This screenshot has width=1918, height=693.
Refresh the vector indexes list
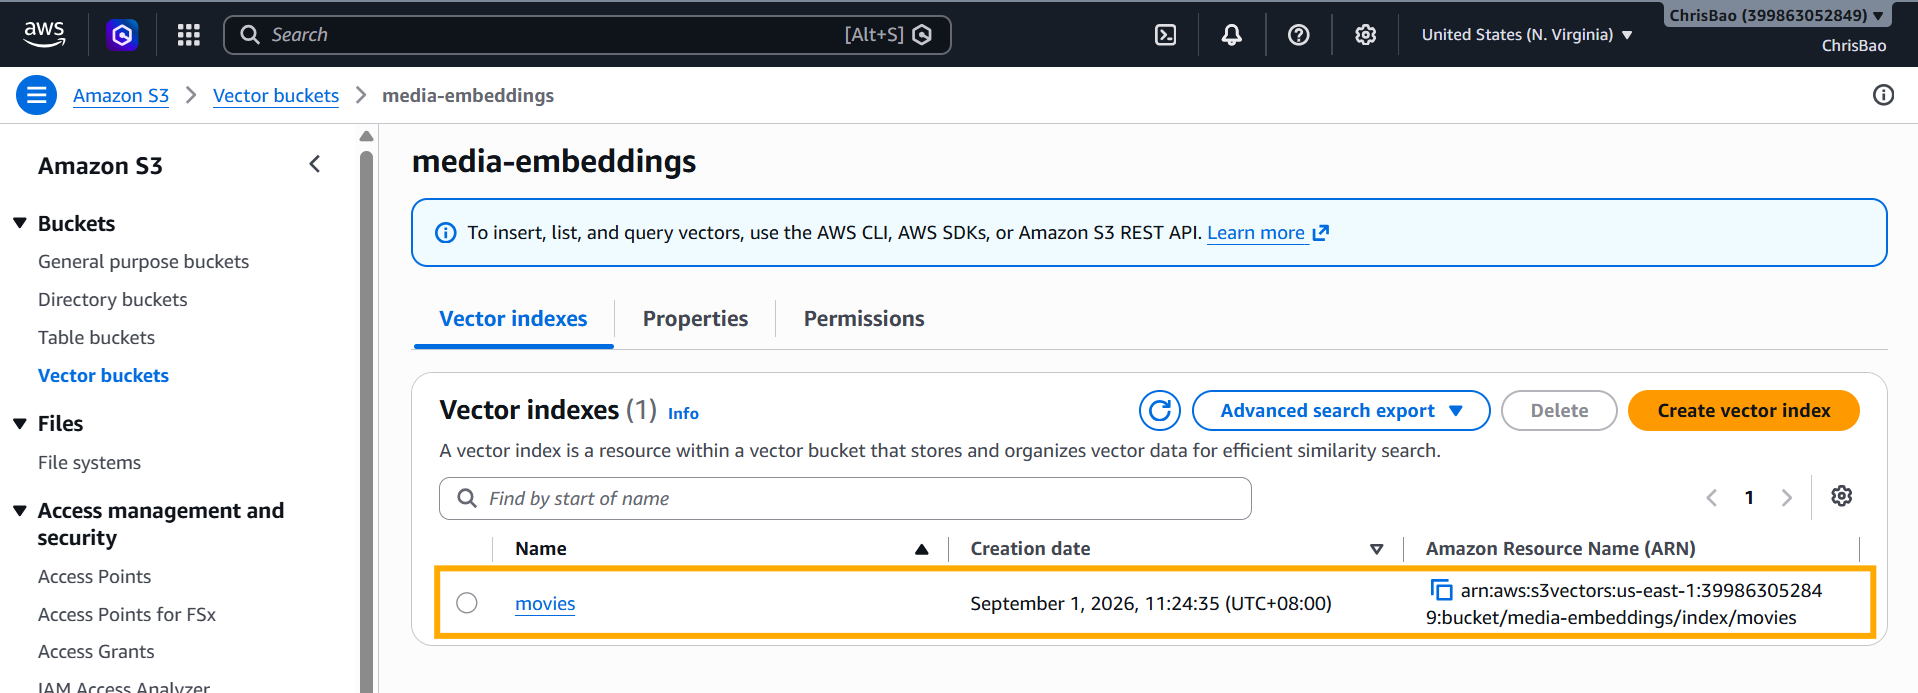coord(1159,410)
